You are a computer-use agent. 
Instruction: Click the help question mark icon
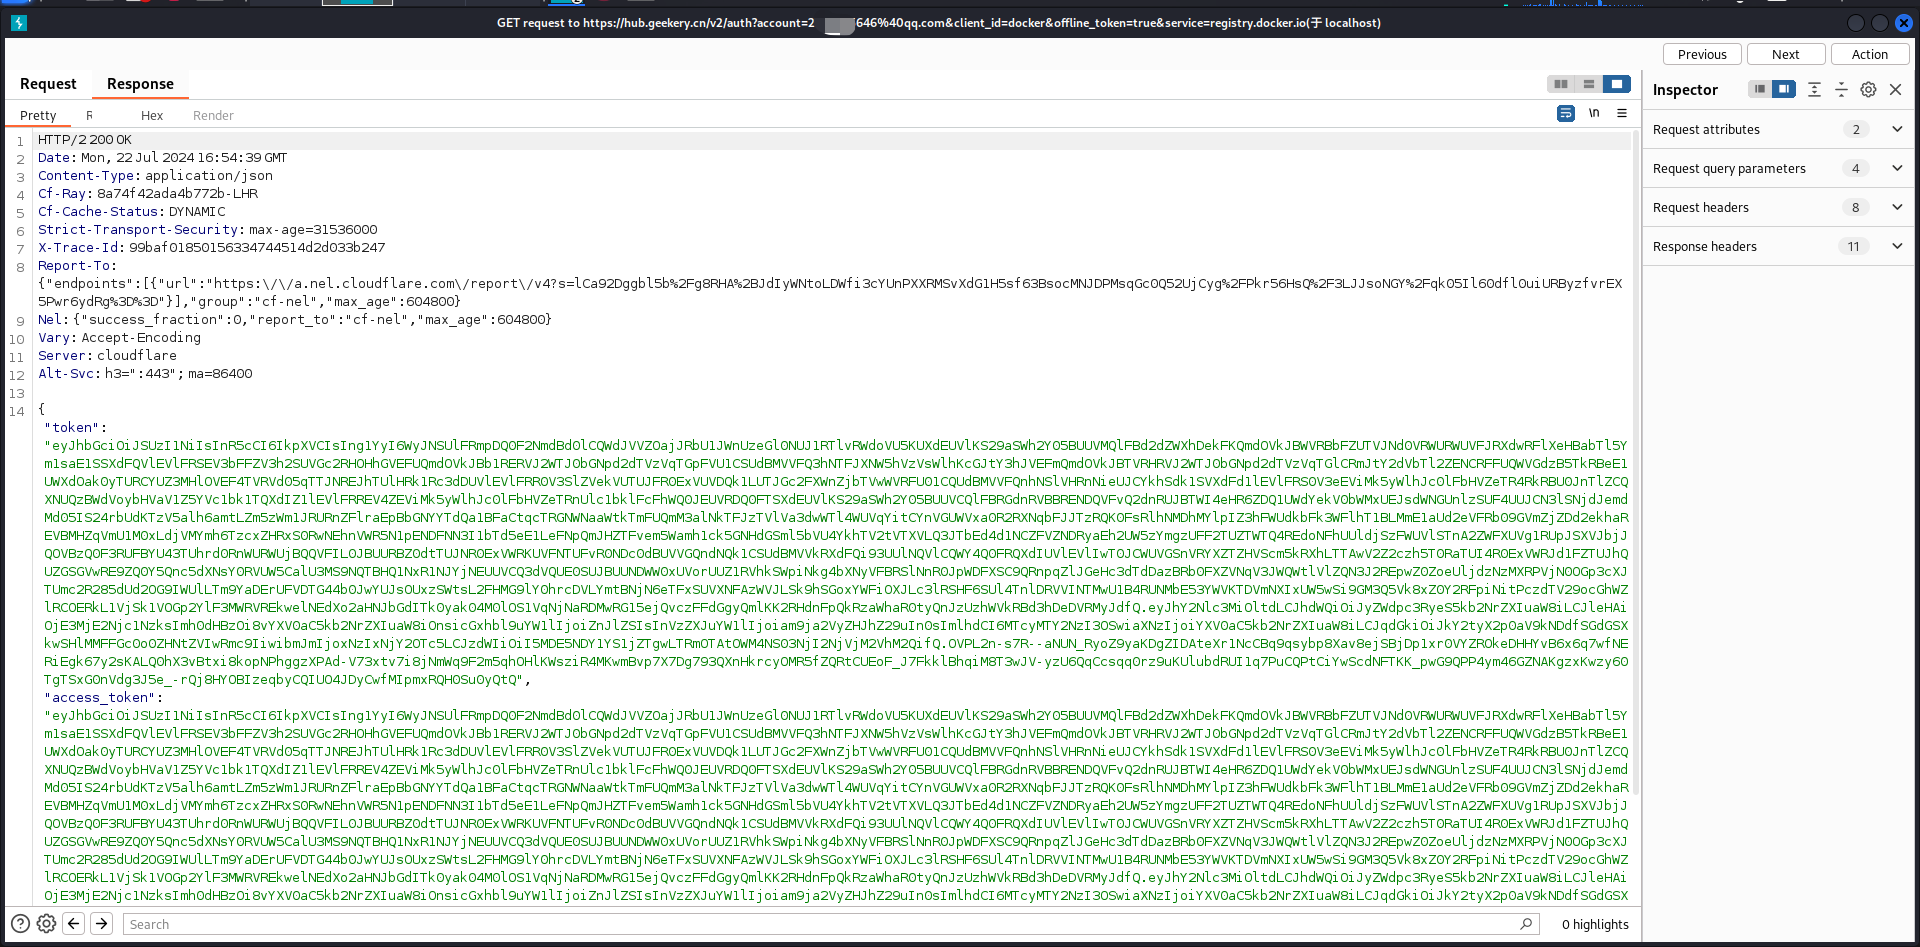(20, 924)
